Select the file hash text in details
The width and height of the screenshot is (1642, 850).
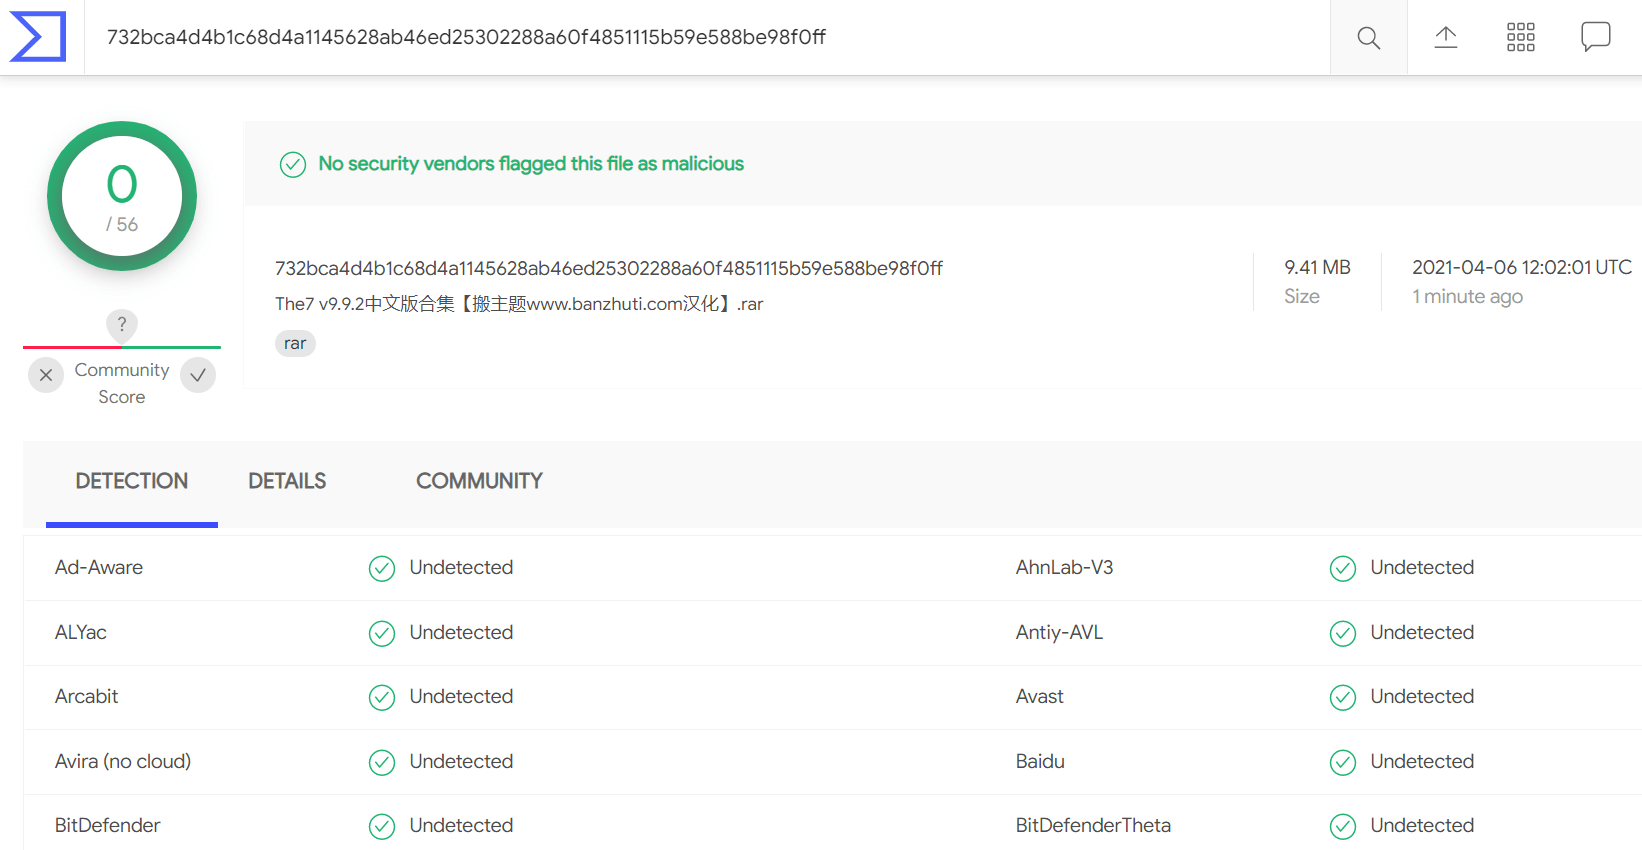pos(609,268)
